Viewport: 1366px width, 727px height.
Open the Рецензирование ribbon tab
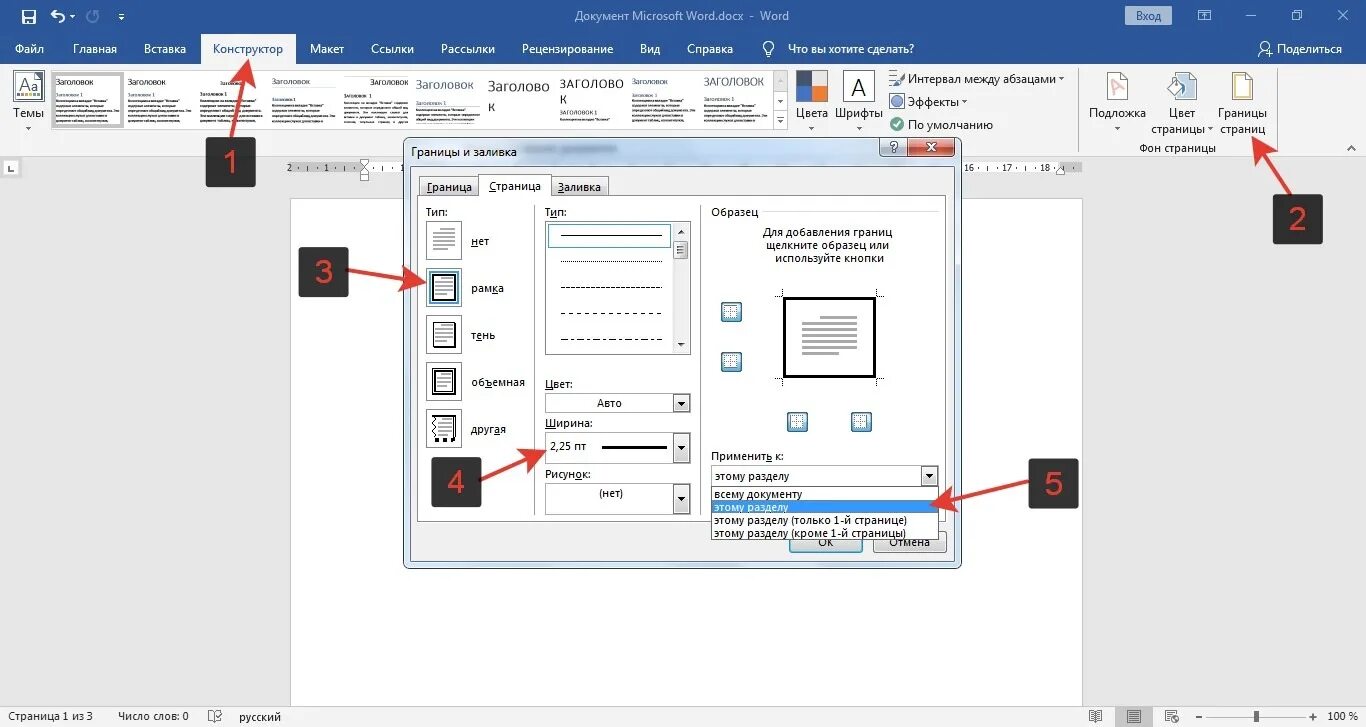coord(568,49)
